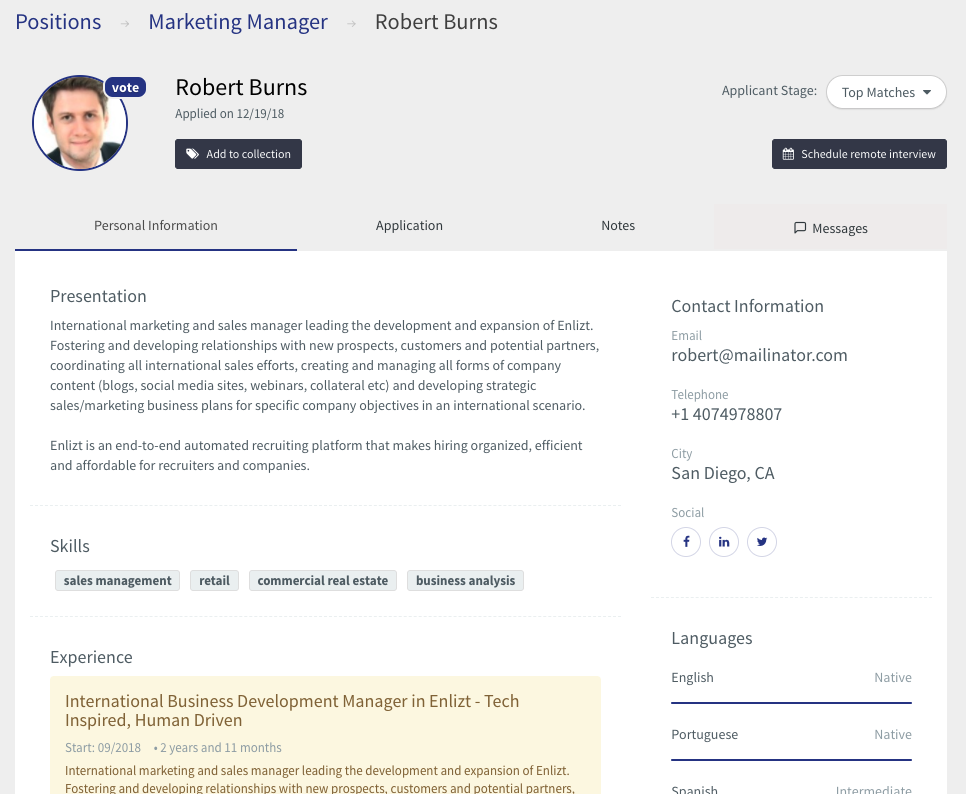Viewport: 966px width, 794px height.
Task: Click Start: 09/2018 date text
Action: (103, 748)
